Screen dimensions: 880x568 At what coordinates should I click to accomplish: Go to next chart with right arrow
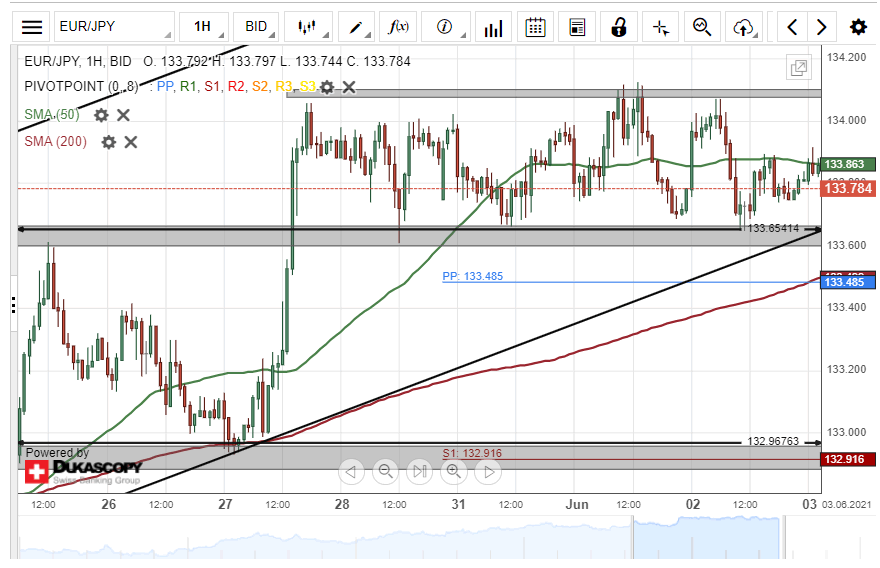822,27
